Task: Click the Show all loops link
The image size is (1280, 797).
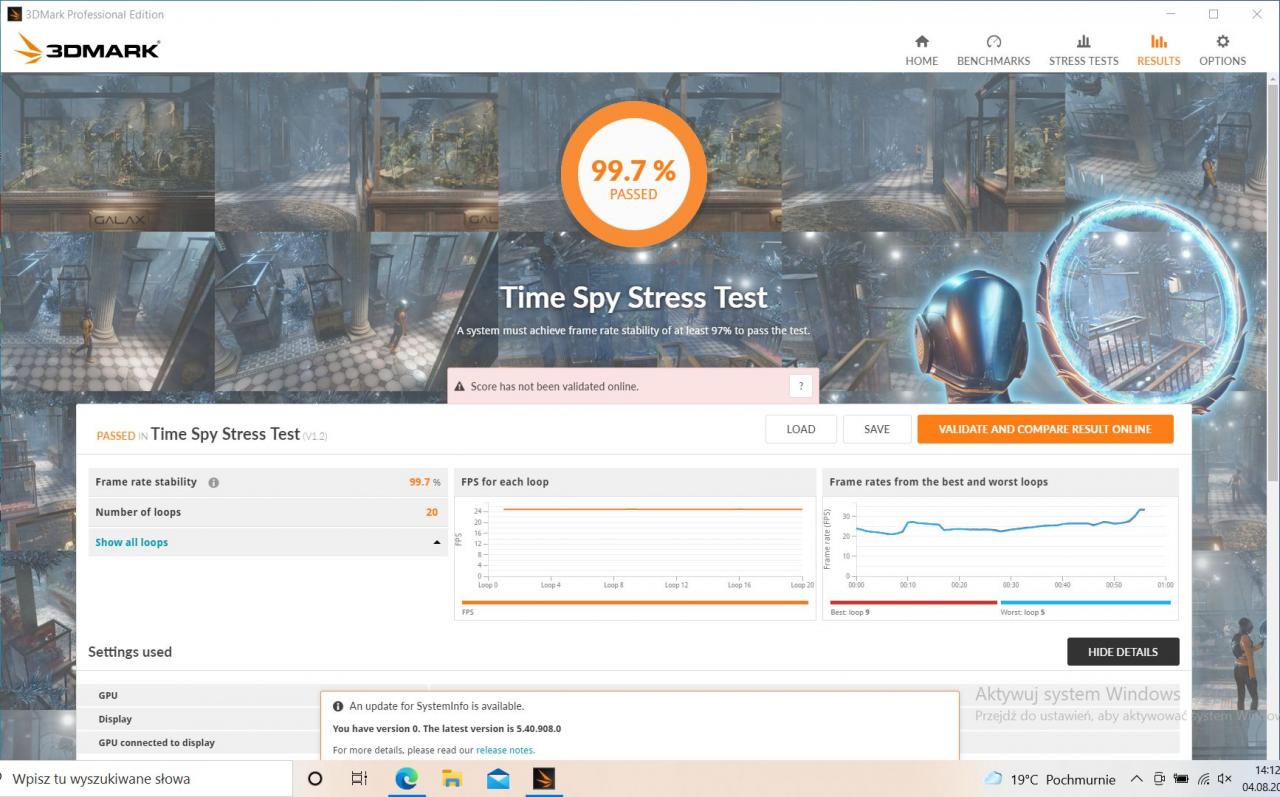Action: 131,542
